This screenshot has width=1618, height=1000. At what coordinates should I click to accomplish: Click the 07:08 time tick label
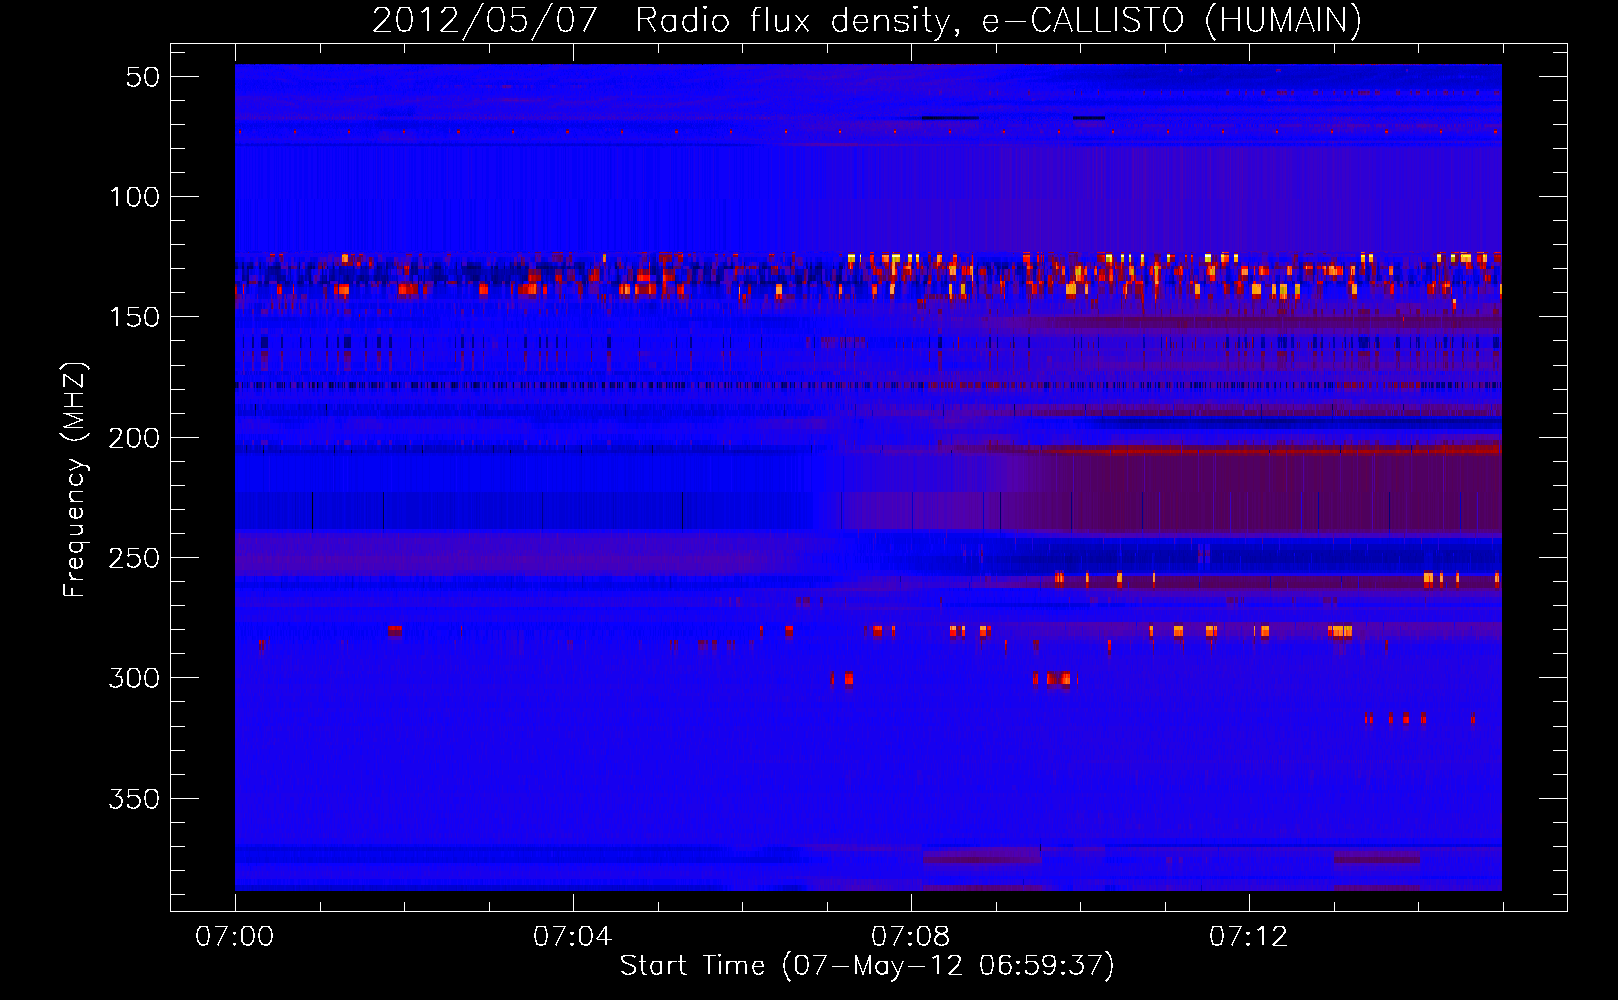(910, 937)
